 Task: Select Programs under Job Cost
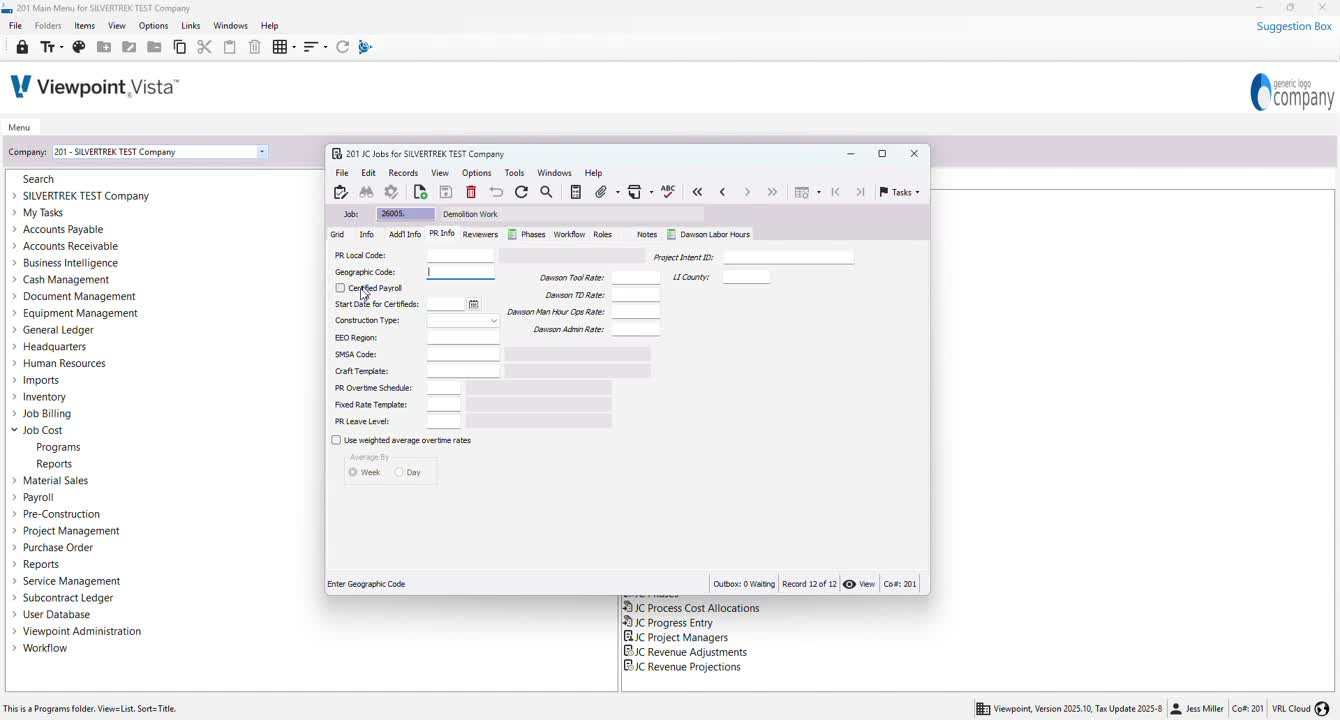pos(58,447)
